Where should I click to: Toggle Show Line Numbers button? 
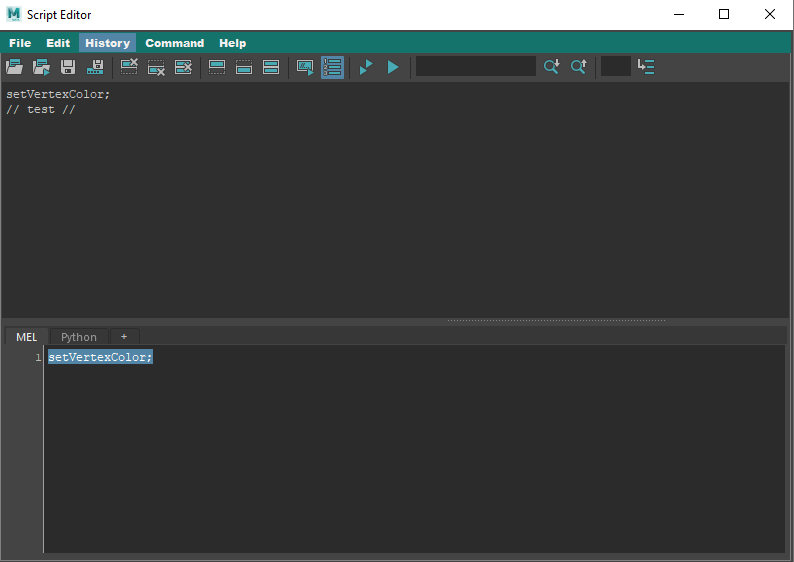click(x=333, y=67)
